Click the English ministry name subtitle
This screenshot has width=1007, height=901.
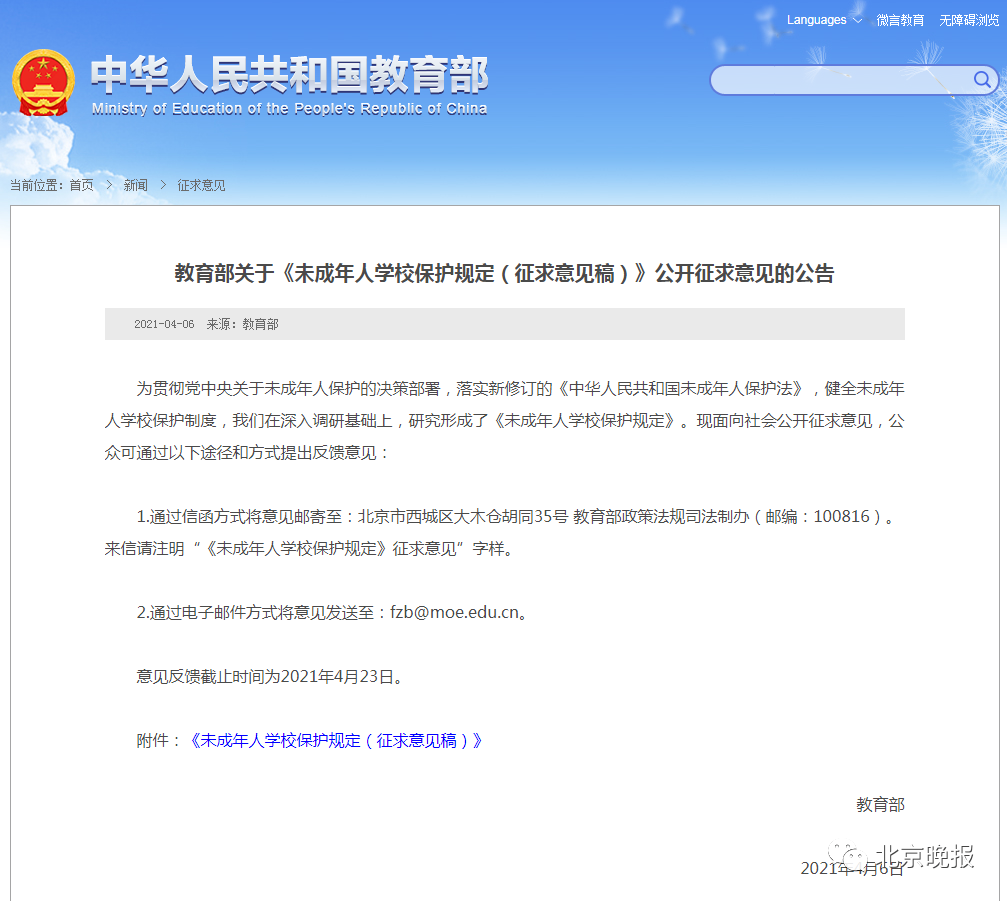pos(289,109)
